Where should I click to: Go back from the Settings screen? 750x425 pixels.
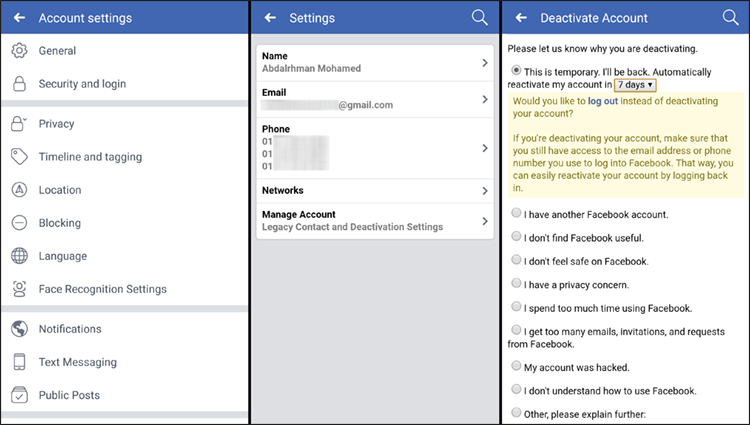pyautogui.click(x=270, y=18)
